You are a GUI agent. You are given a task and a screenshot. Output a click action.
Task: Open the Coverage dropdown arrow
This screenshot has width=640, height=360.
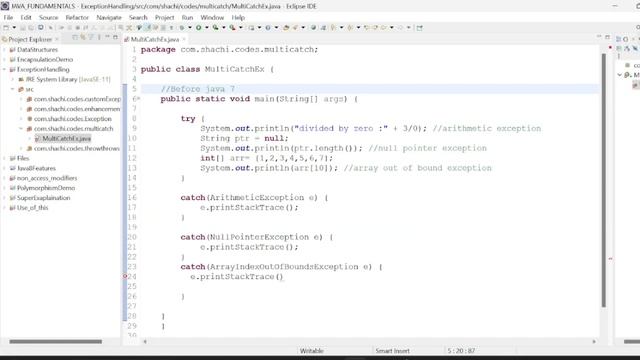pos(224,28)
